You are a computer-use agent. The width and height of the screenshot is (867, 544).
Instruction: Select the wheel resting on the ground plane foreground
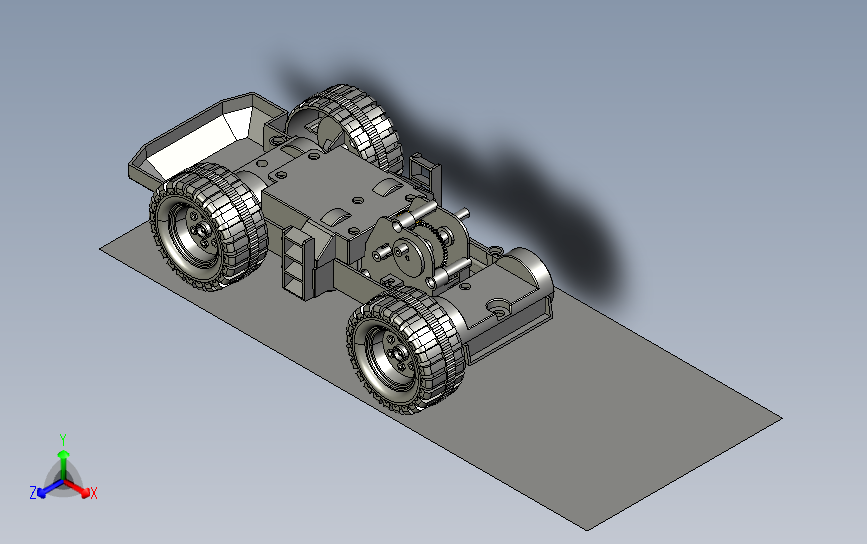point(406,350)
